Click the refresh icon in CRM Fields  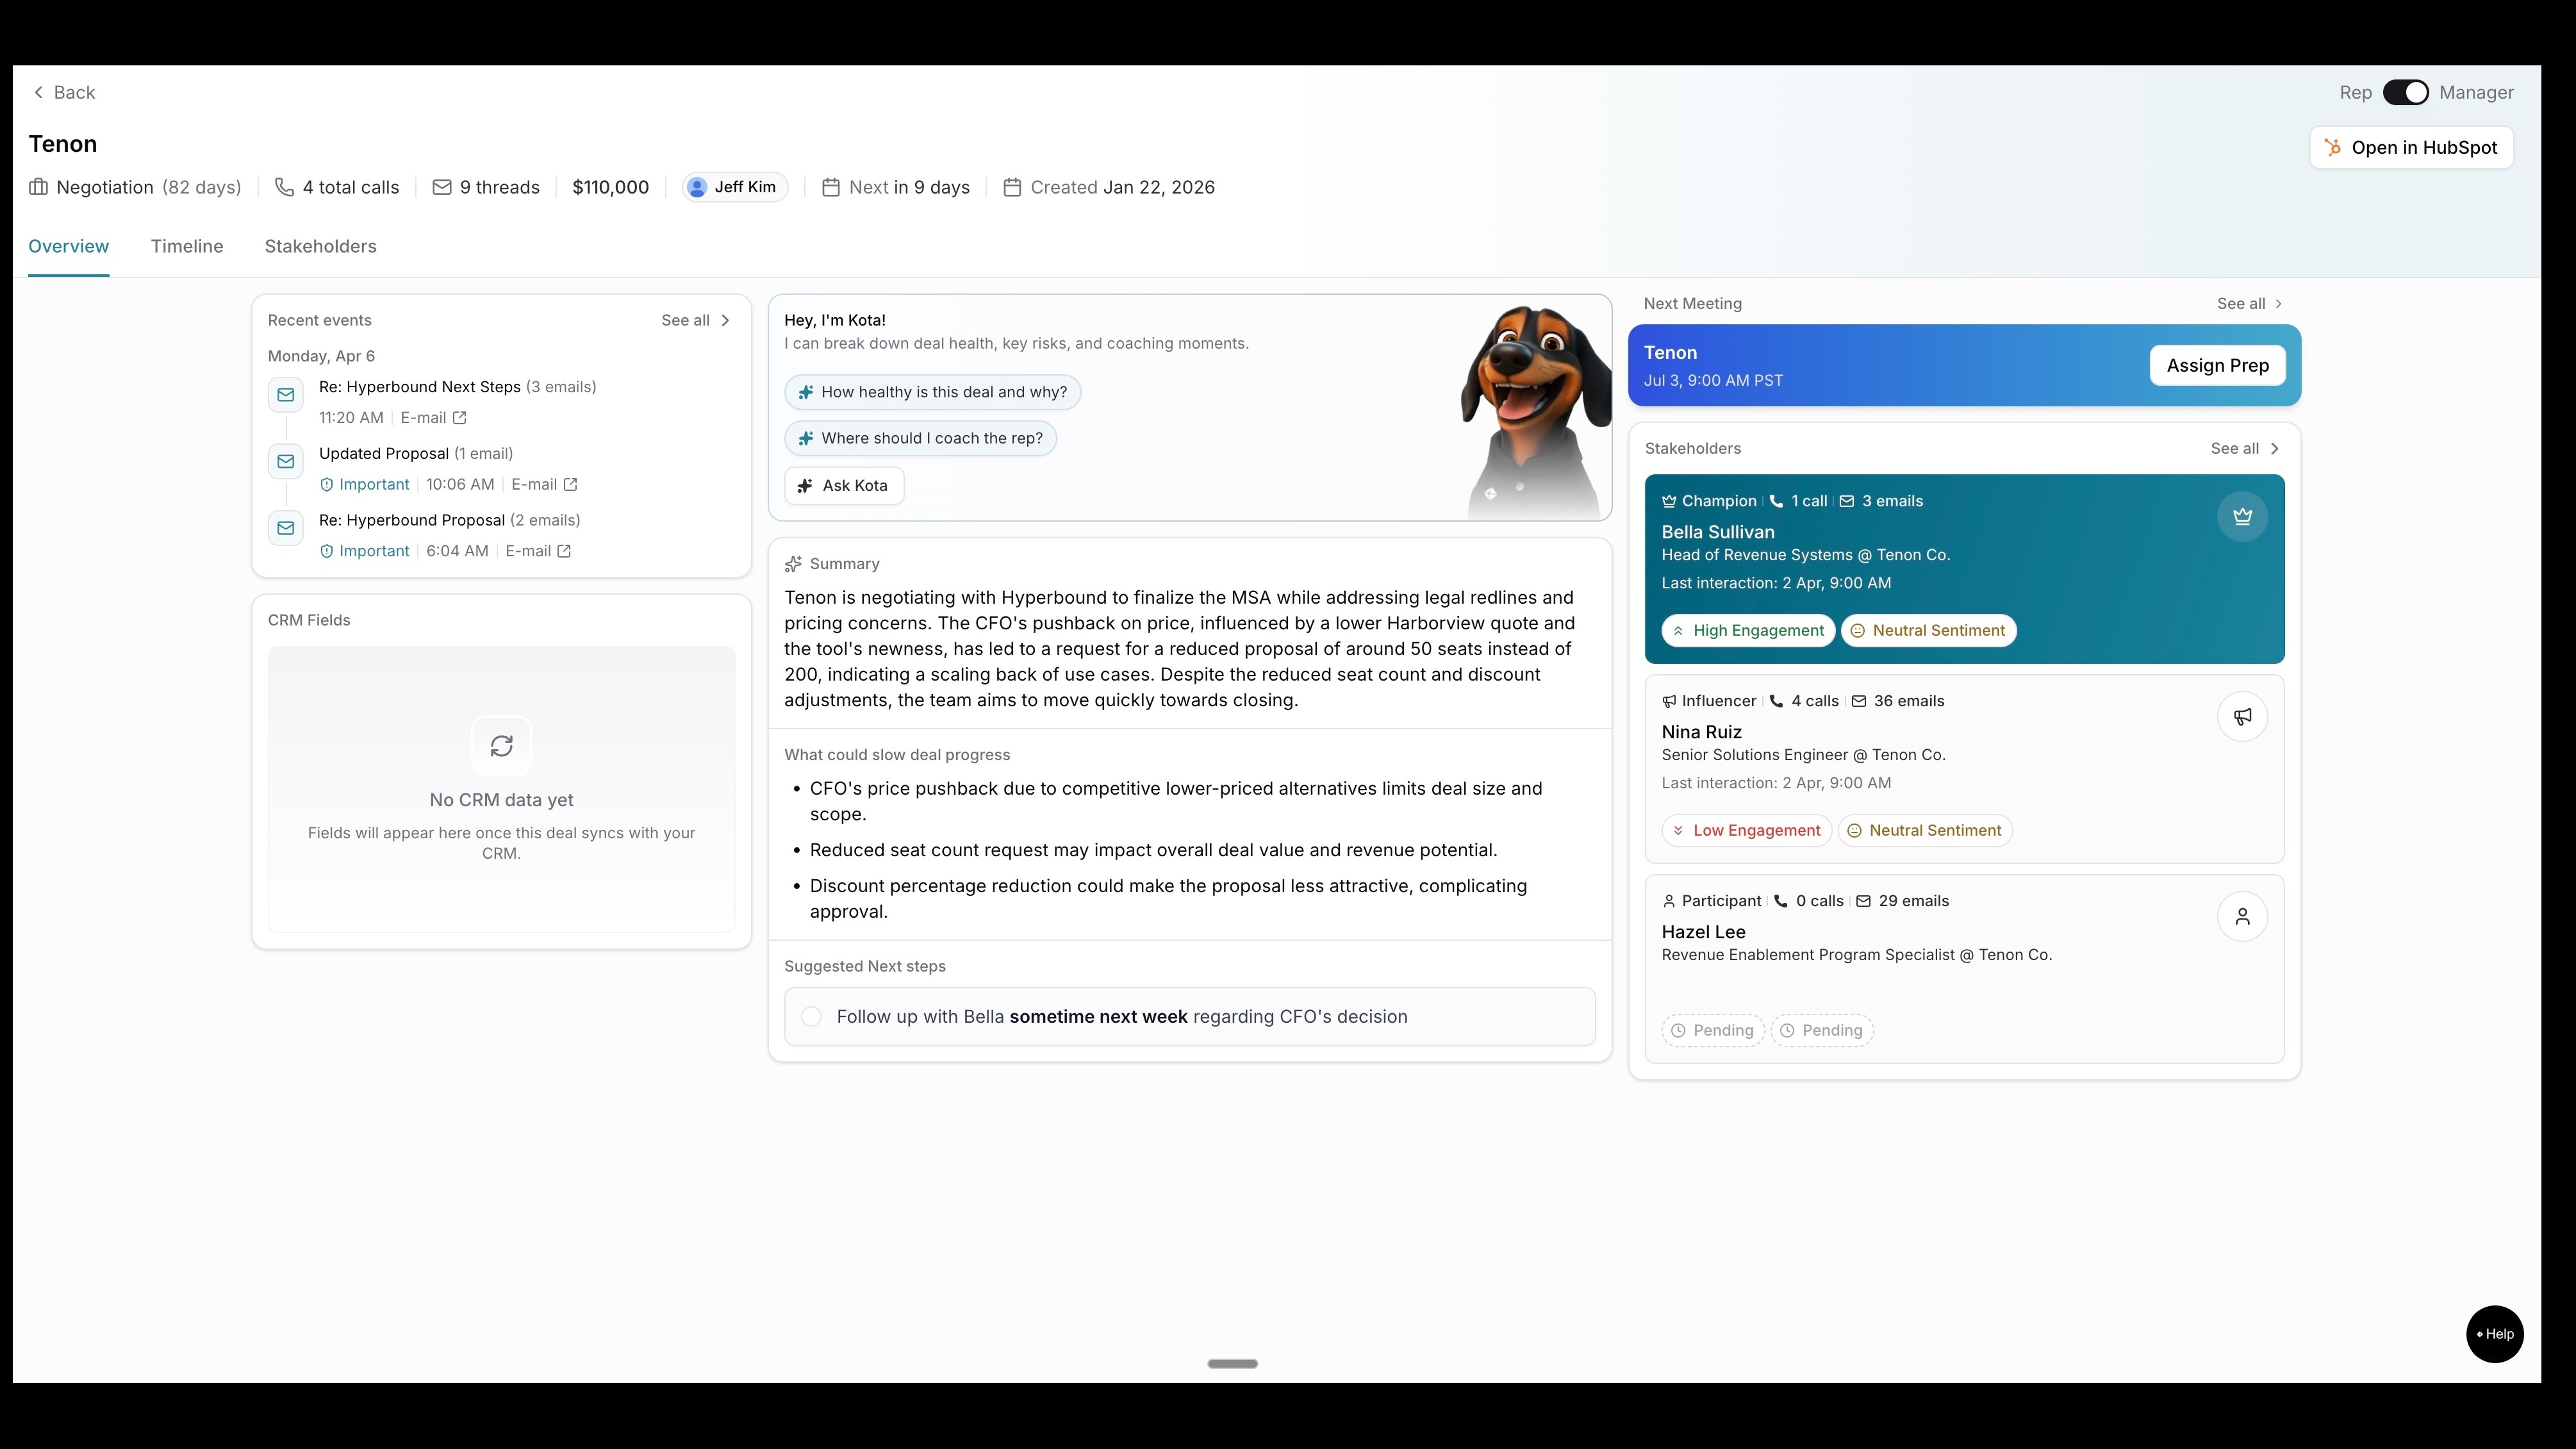tap(502, 746)
